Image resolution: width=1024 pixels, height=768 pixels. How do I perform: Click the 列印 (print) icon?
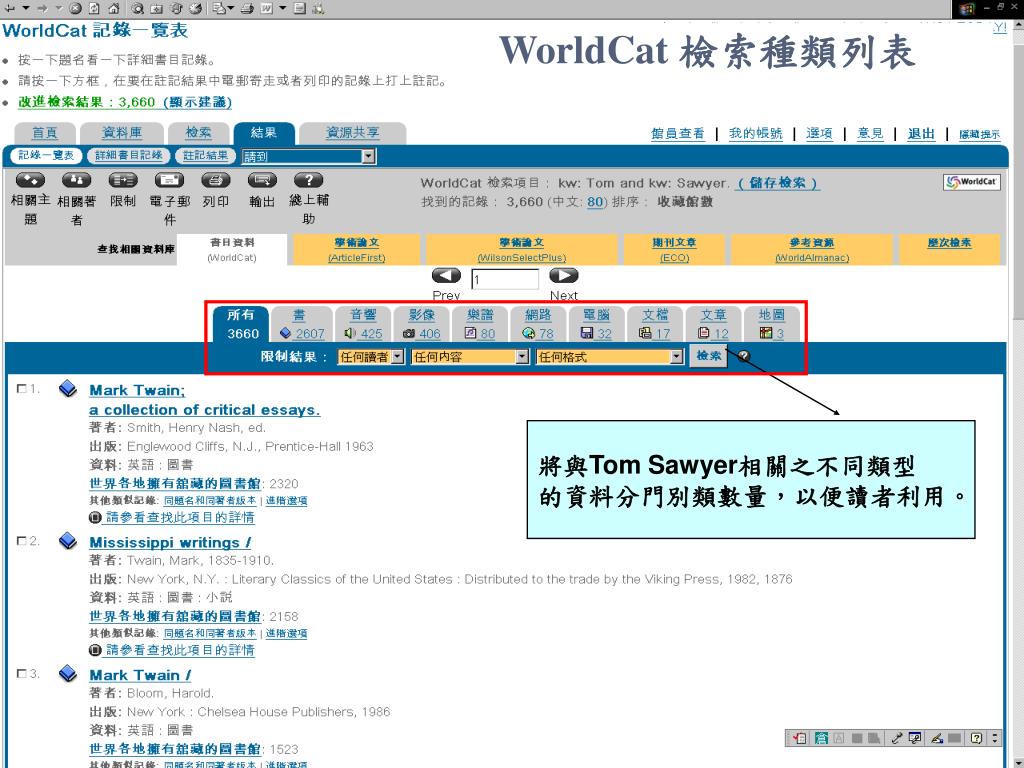coord(216,180)
